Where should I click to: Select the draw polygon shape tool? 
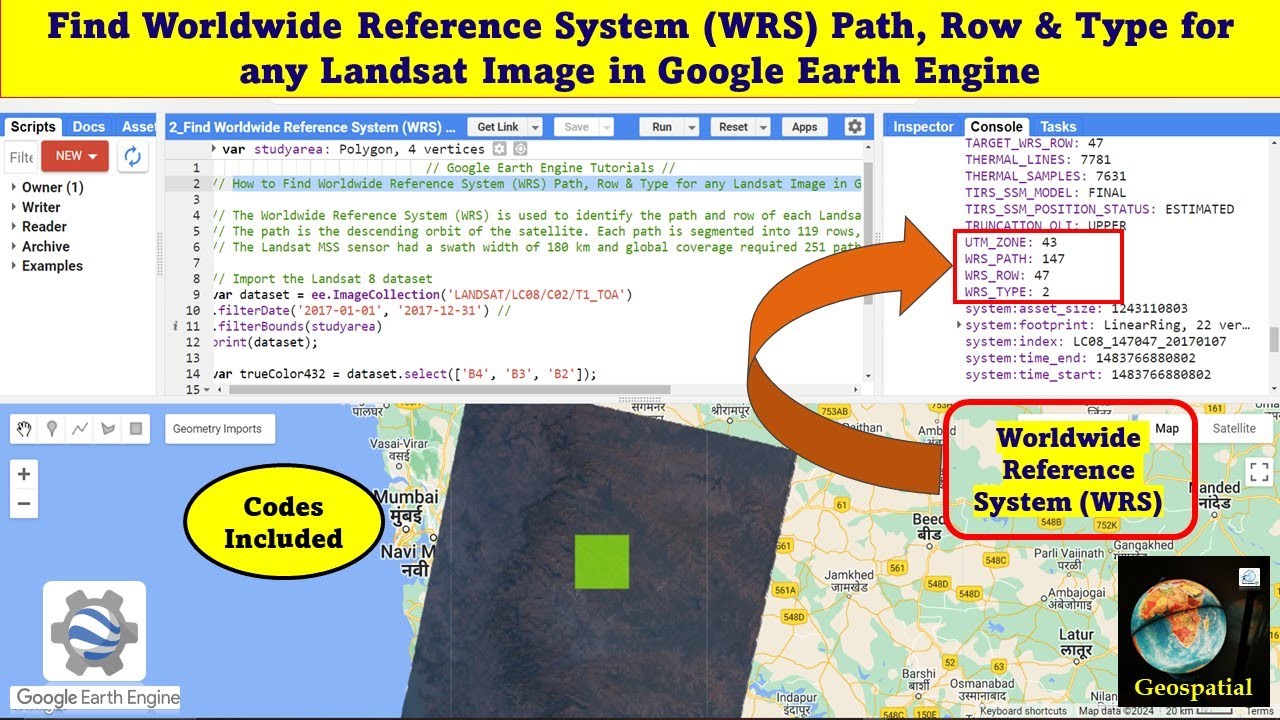pyautogui.click(x=108, y=429)
